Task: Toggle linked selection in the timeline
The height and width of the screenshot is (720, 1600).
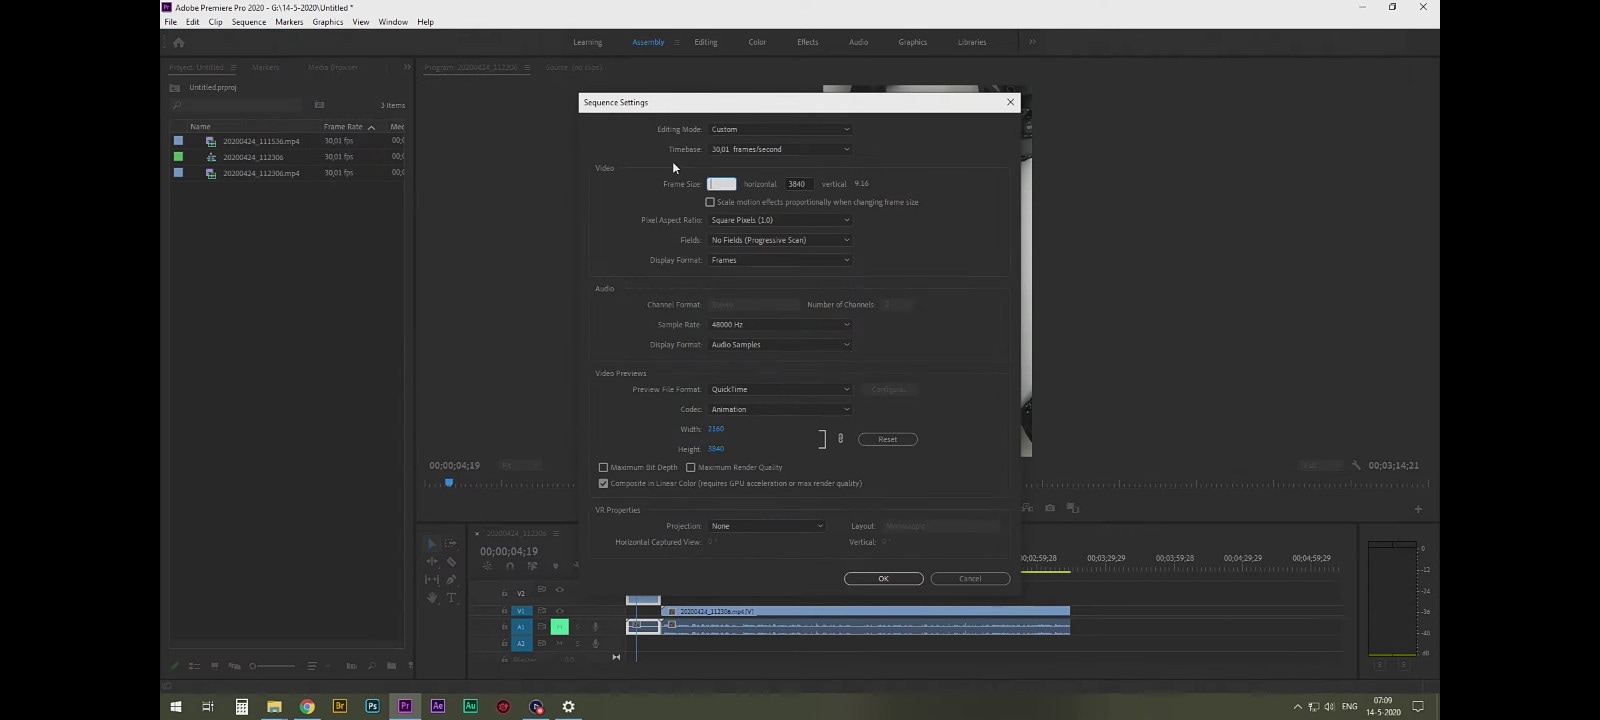Action: pos(532,566)
